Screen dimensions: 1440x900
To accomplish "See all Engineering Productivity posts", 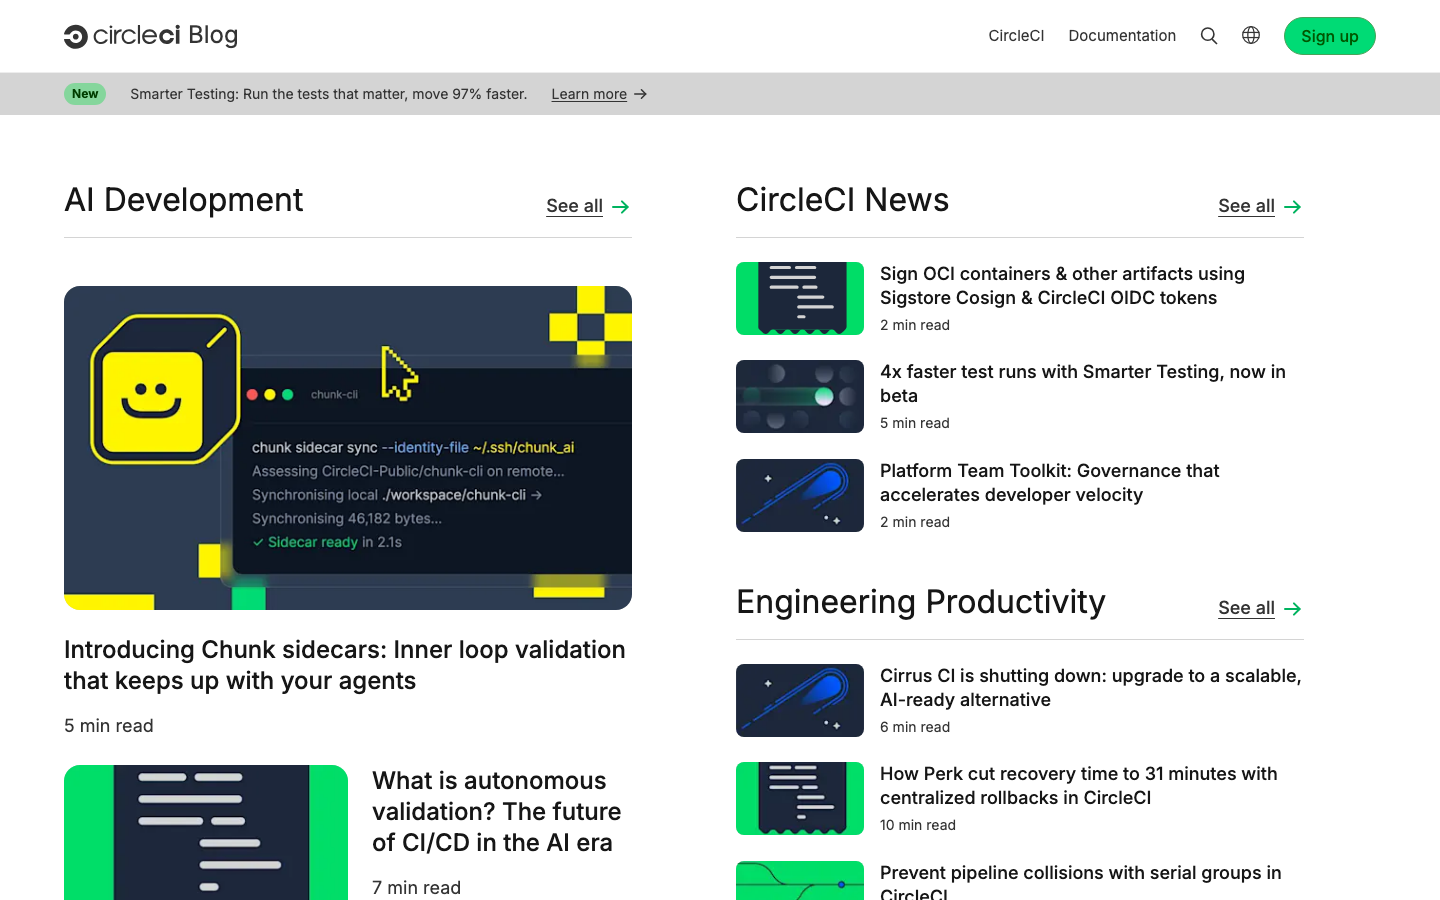I will (x=1246, y=608).
